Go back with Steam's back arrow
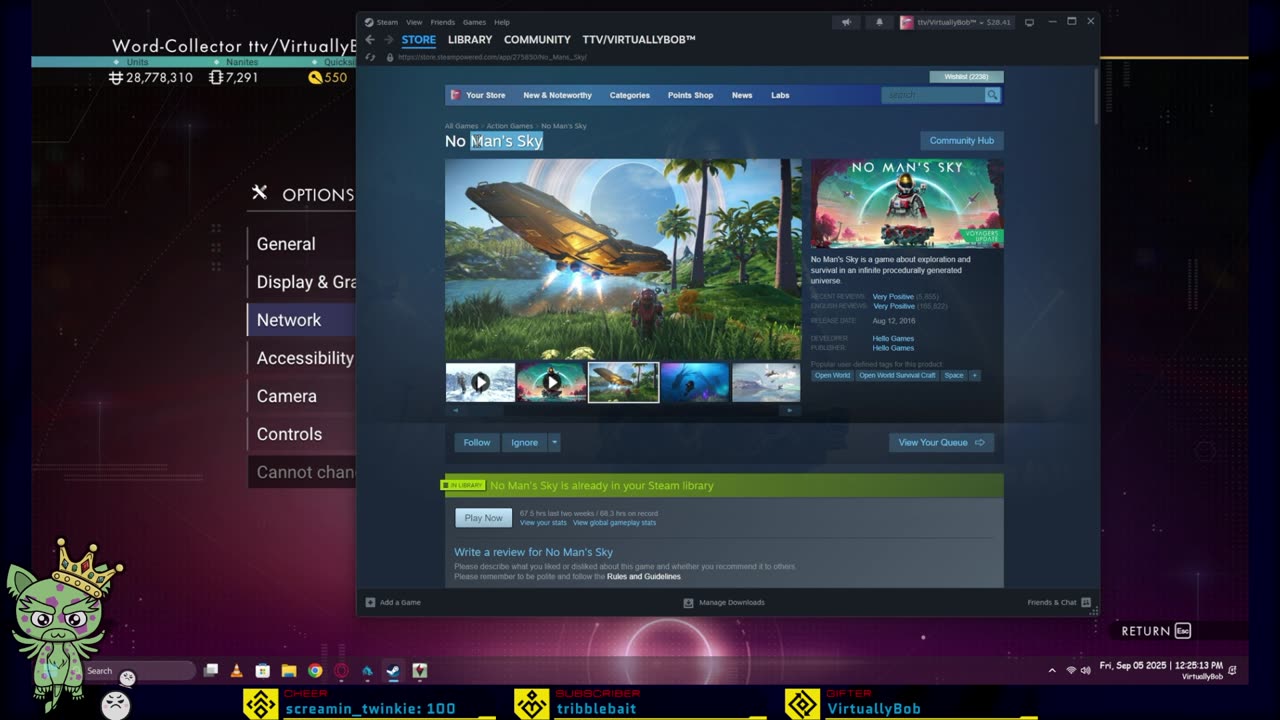This screenshot has width=1280, height=720. coord(370,40)
